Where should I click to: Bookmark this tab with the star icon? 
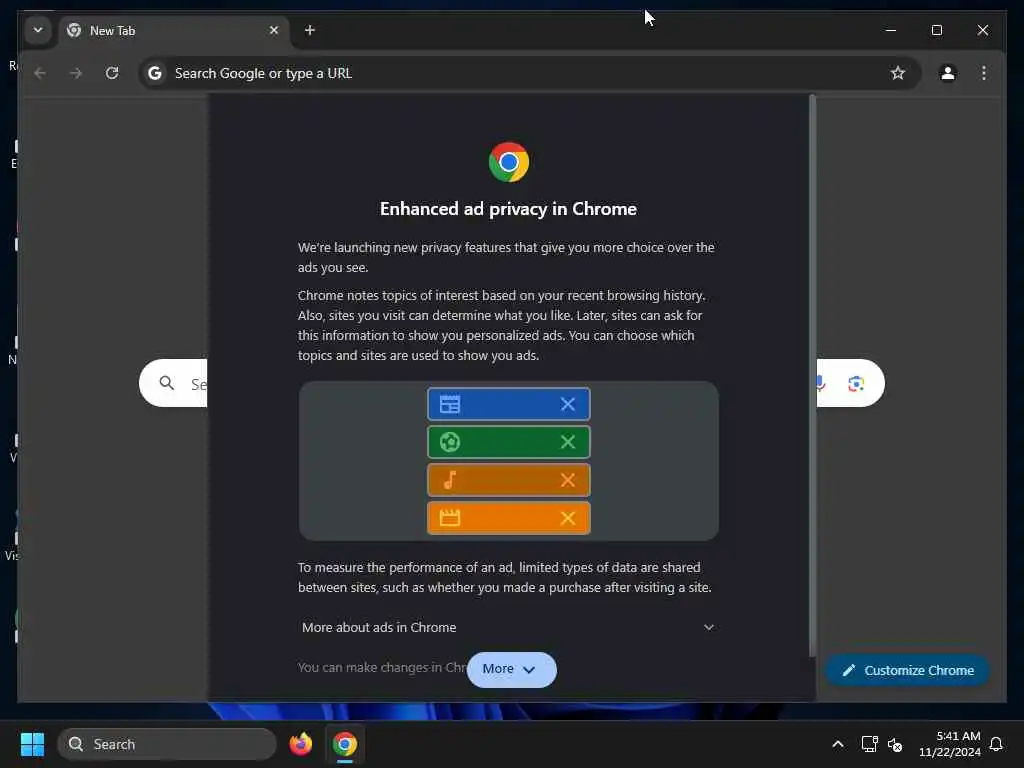point(898,73)
